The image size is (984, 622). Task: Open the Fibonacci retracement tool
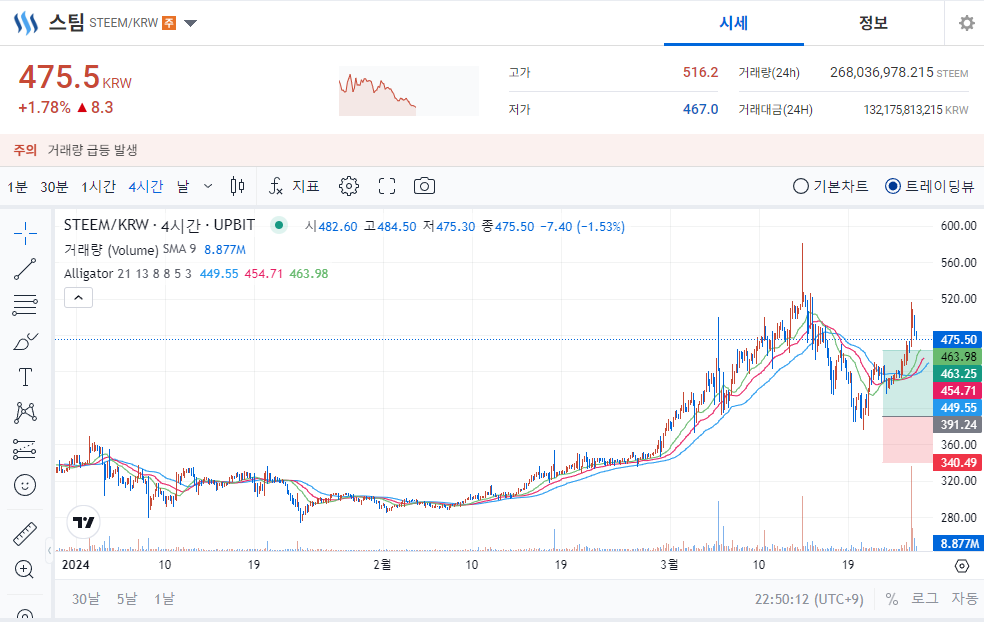coord(25,304)
